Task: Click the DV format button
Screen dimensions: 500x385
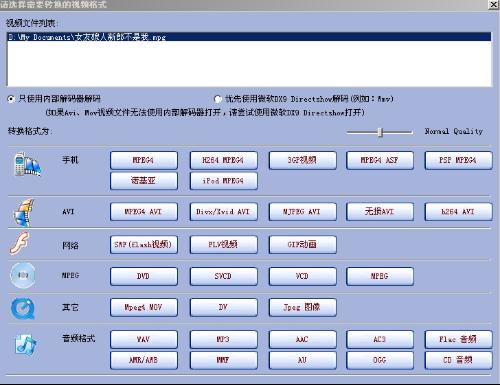Action: [223, 307]
